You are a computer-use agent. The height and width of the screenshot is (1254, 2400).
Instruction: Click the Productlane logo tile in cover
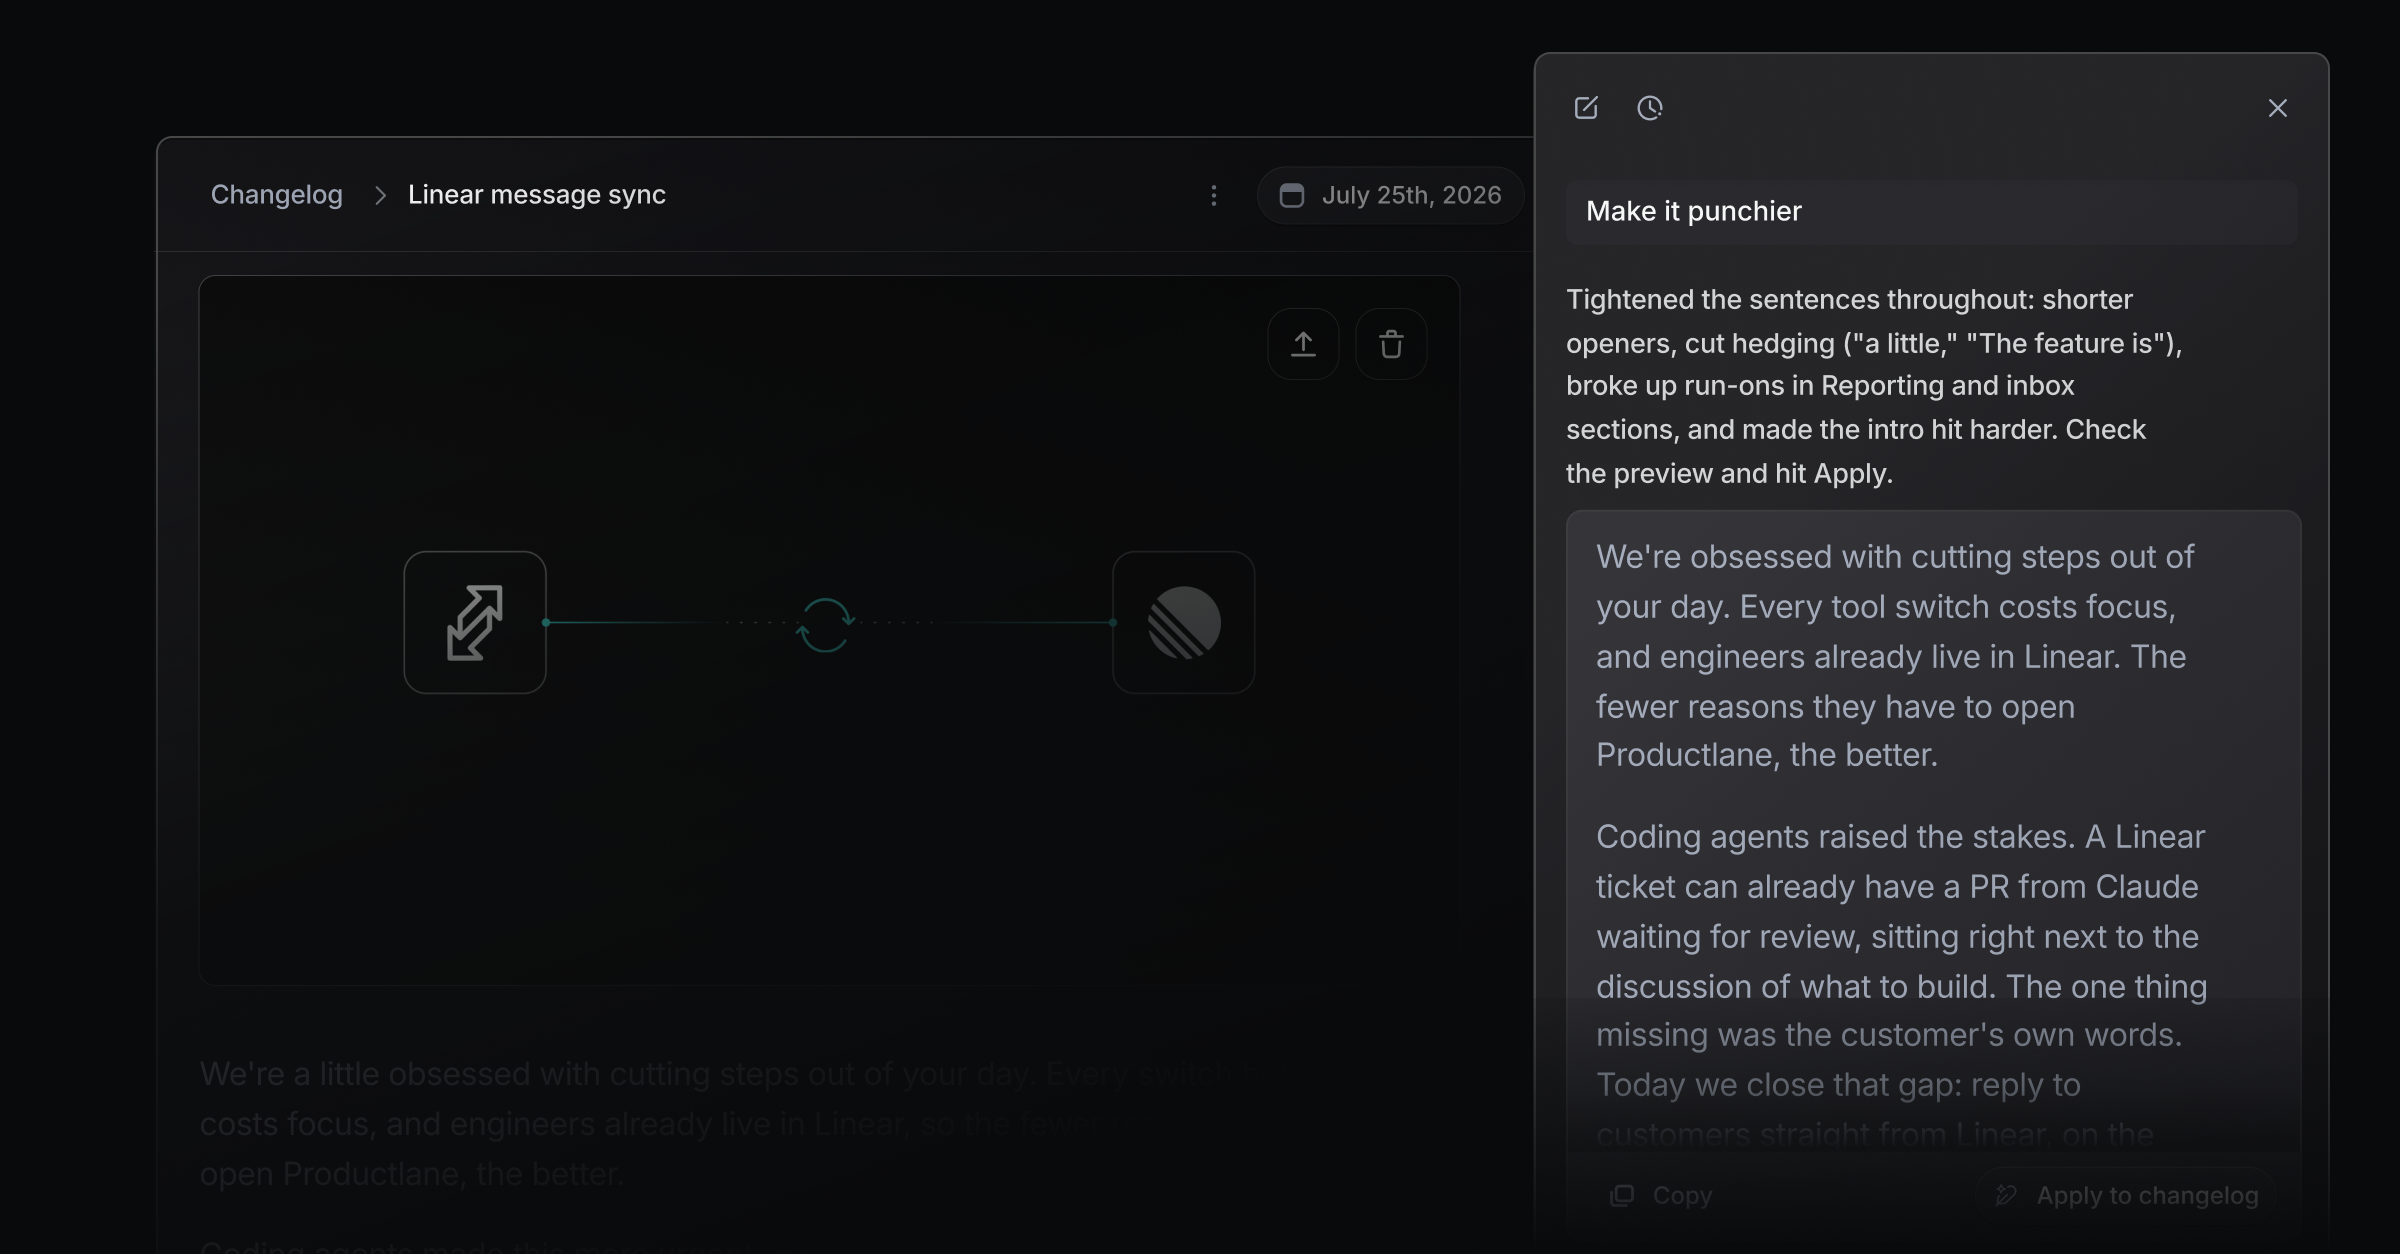pyautogui.click(x=475, y=622)
